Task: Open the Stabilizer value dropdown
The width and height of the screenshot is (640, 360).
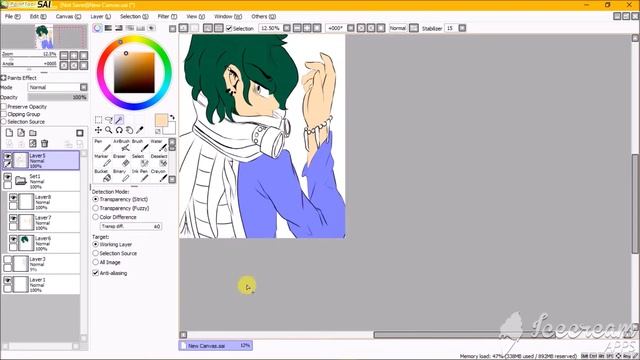Action: point(462,28)
